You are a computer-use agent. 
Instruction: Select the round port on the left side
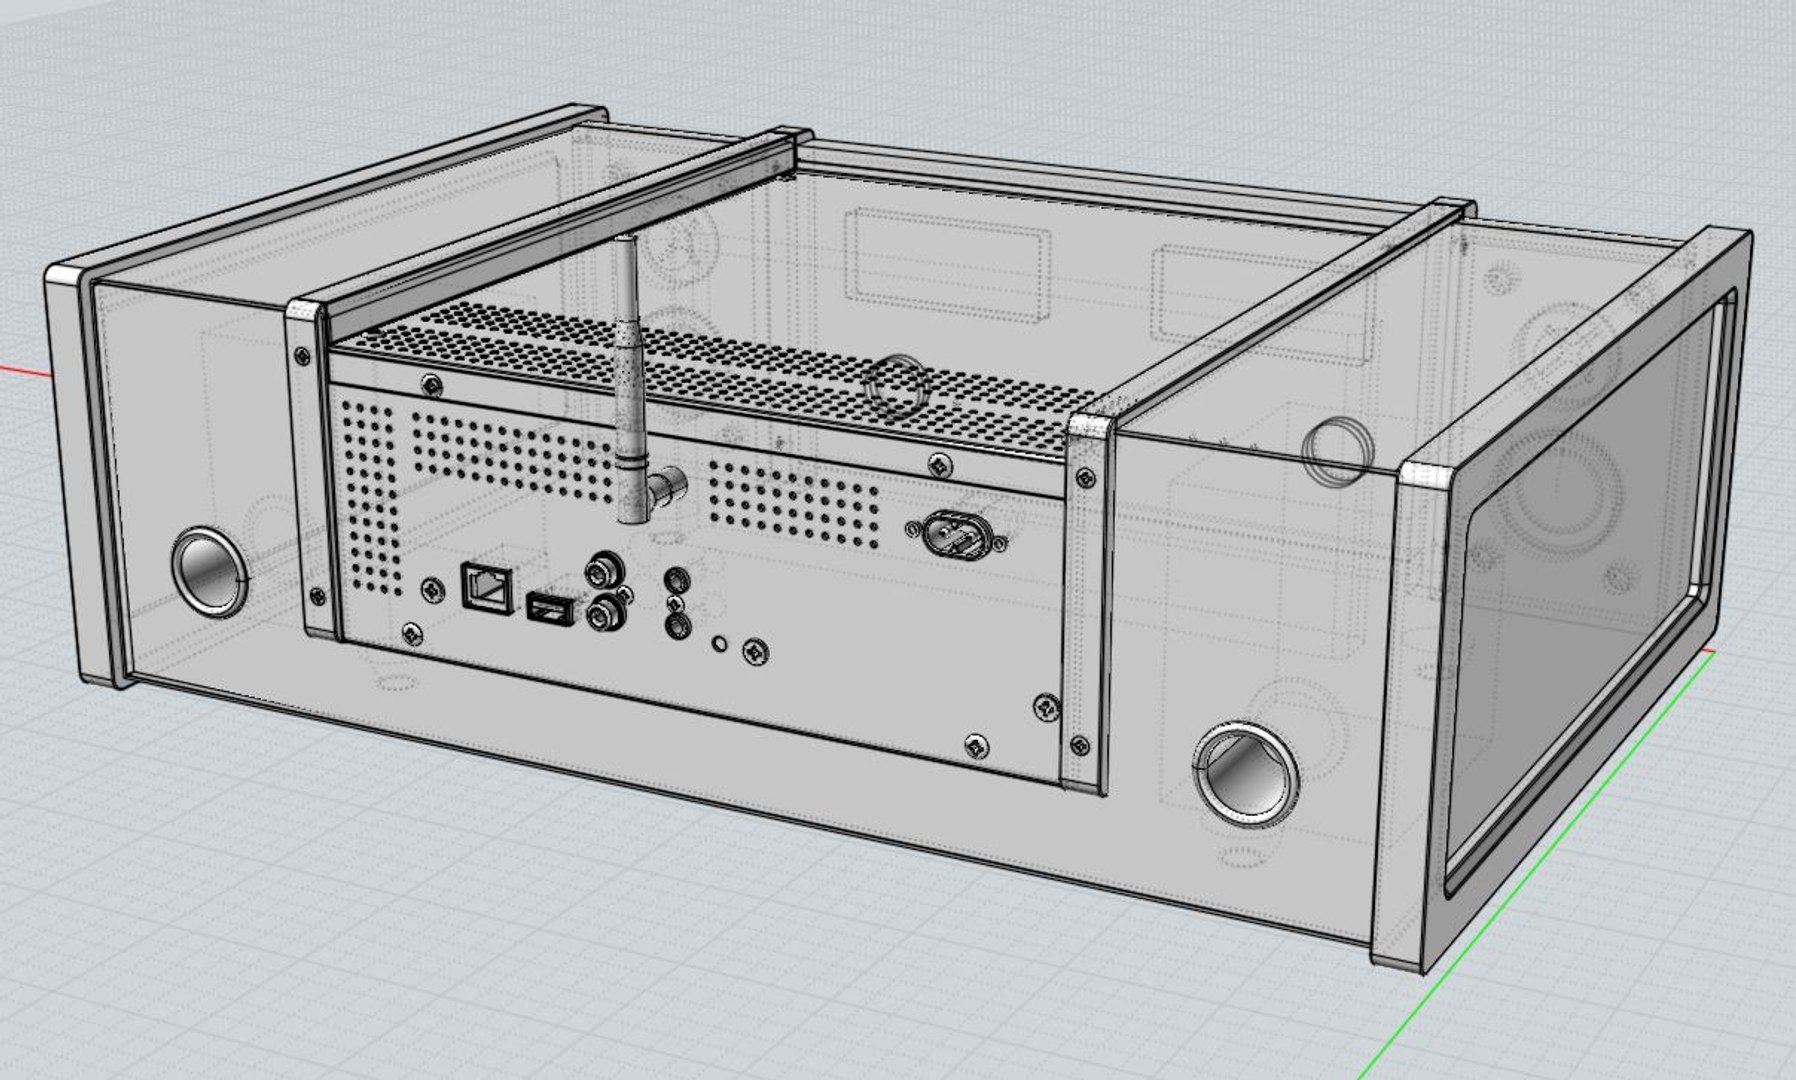[x=208, y=571]
